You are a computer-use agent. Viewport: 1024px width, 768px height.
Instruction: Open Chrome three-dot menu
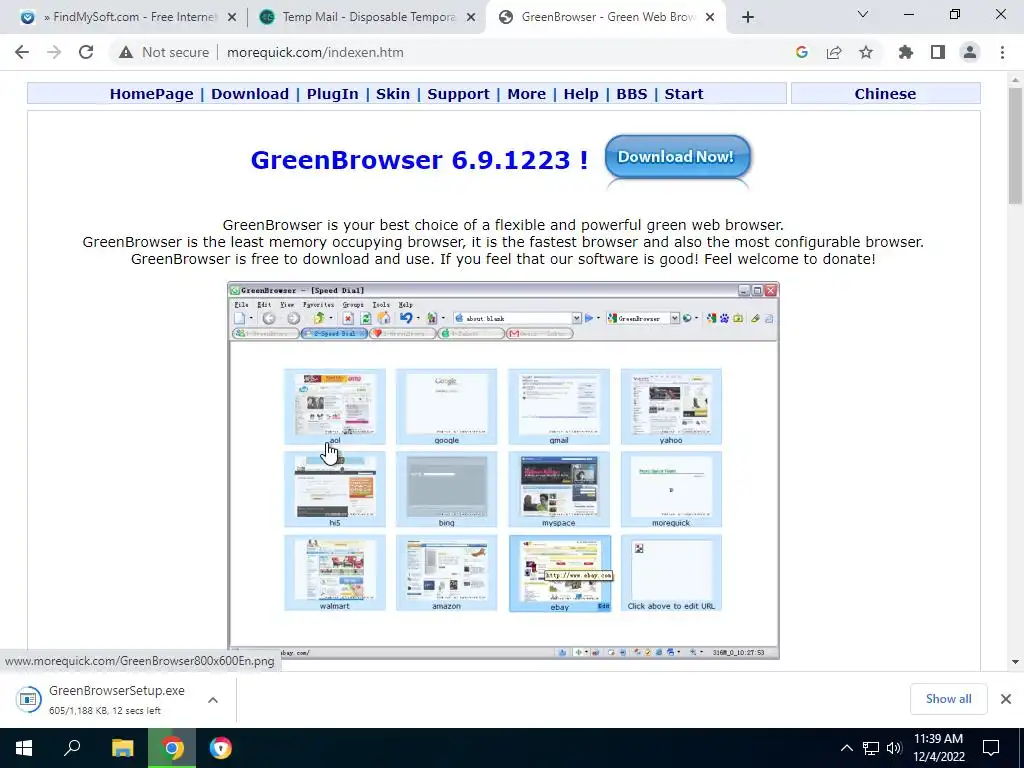(x=1002, y=52)
